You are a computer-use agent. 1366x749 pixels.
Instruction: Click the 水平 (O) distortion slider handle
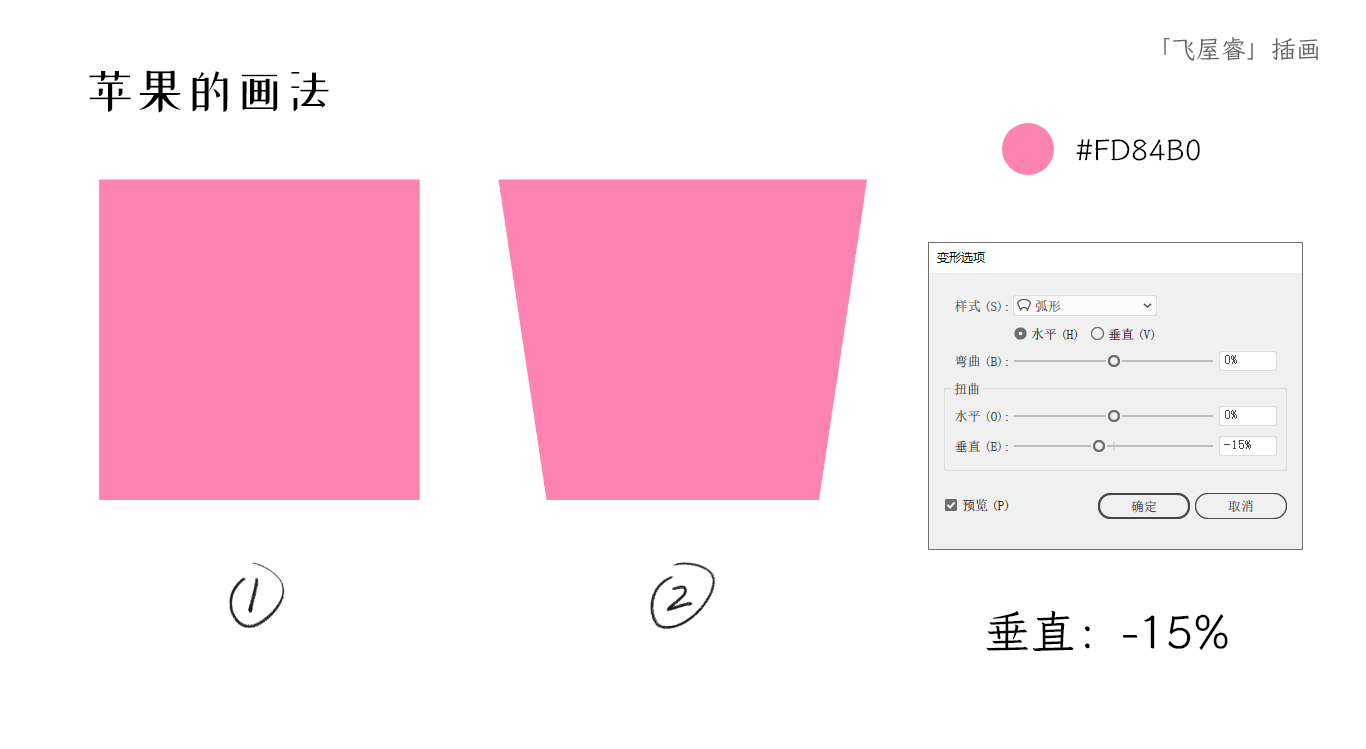point(1114,416)
